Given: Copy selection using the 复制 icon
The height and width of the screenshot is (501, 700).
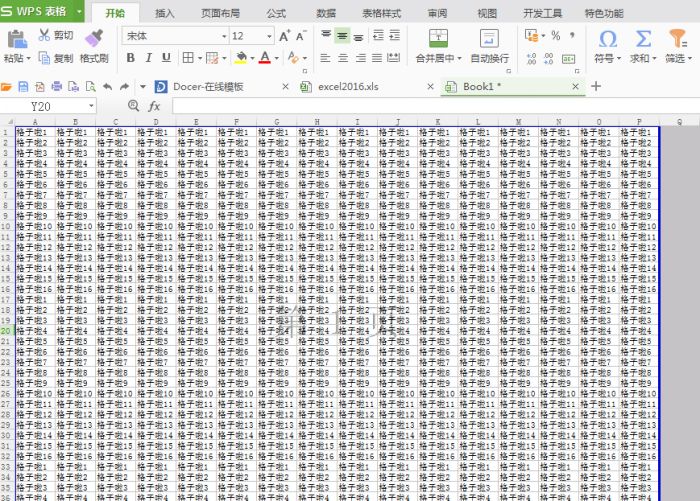Looking at the screenshot, I should pyautogui.click(x=44, y=58).
